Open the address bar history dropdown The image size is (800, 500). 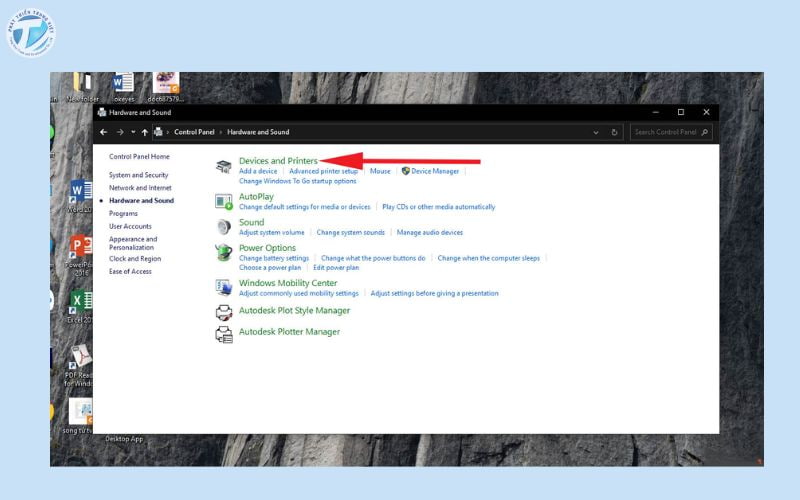[x=597, y=132]
